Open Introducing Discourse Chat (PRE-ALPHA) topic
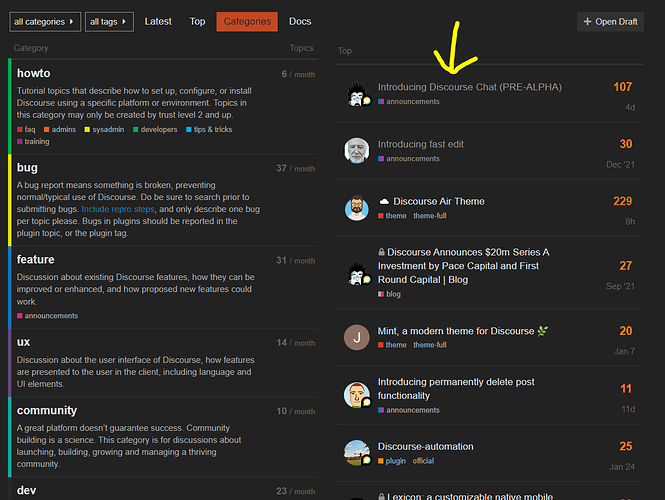 pos(469,87)
